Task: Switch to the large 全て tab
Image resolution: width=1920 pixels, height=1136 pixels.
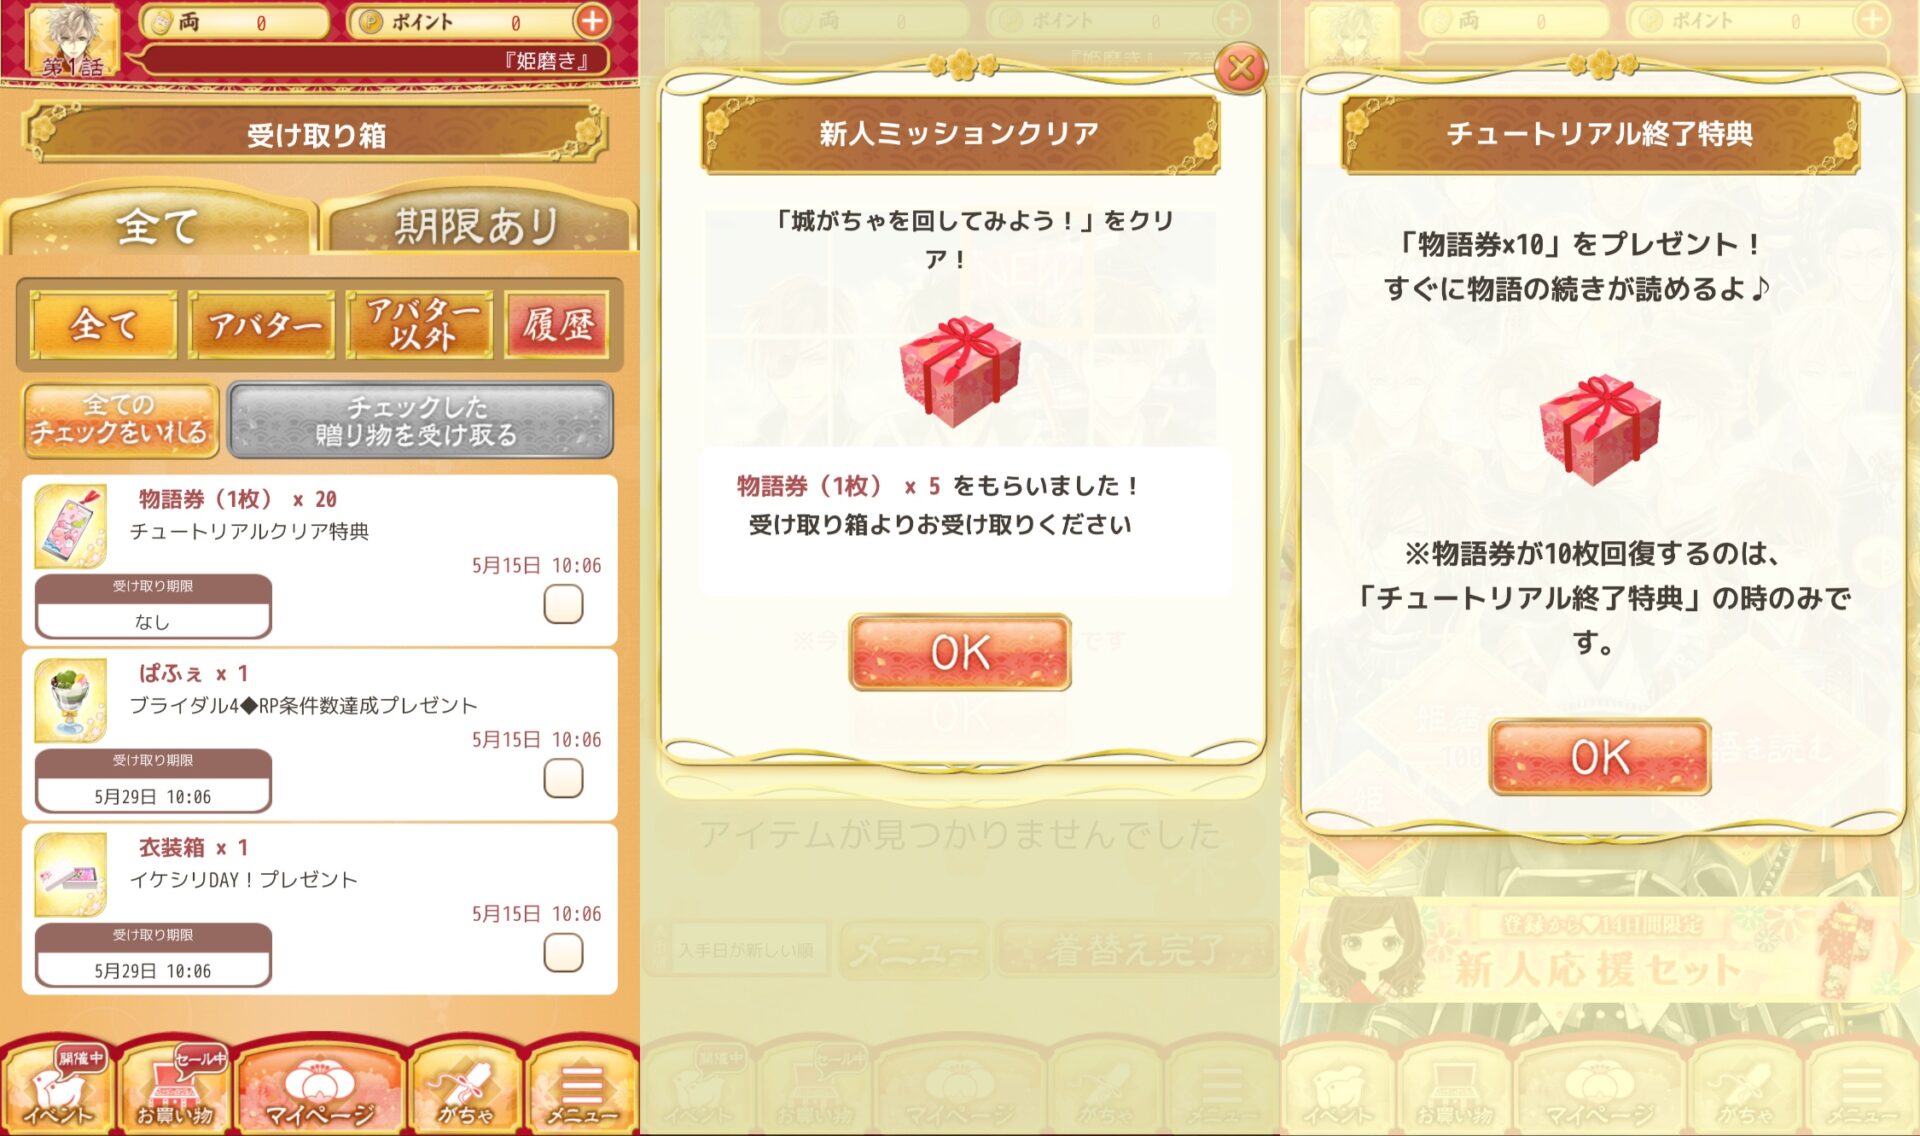Action: pyautogui.click(x=158, y=225)
